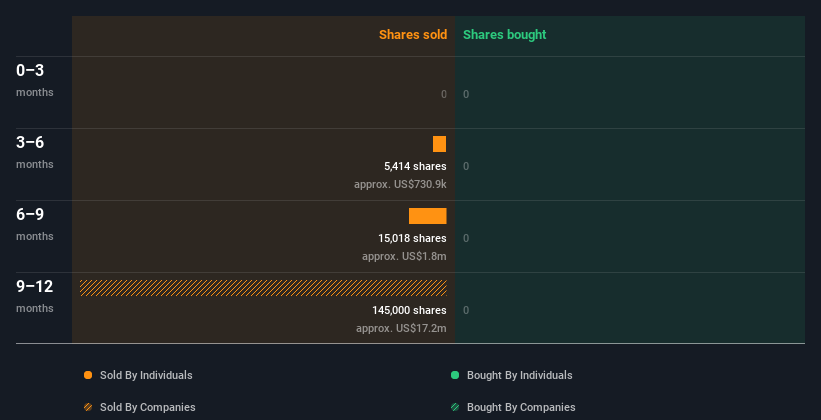This screenshot has height=420, width=821.
Task: Select the 'Sold By Companies' legend label
Action: pyautogui.click(x=148, y=407)
